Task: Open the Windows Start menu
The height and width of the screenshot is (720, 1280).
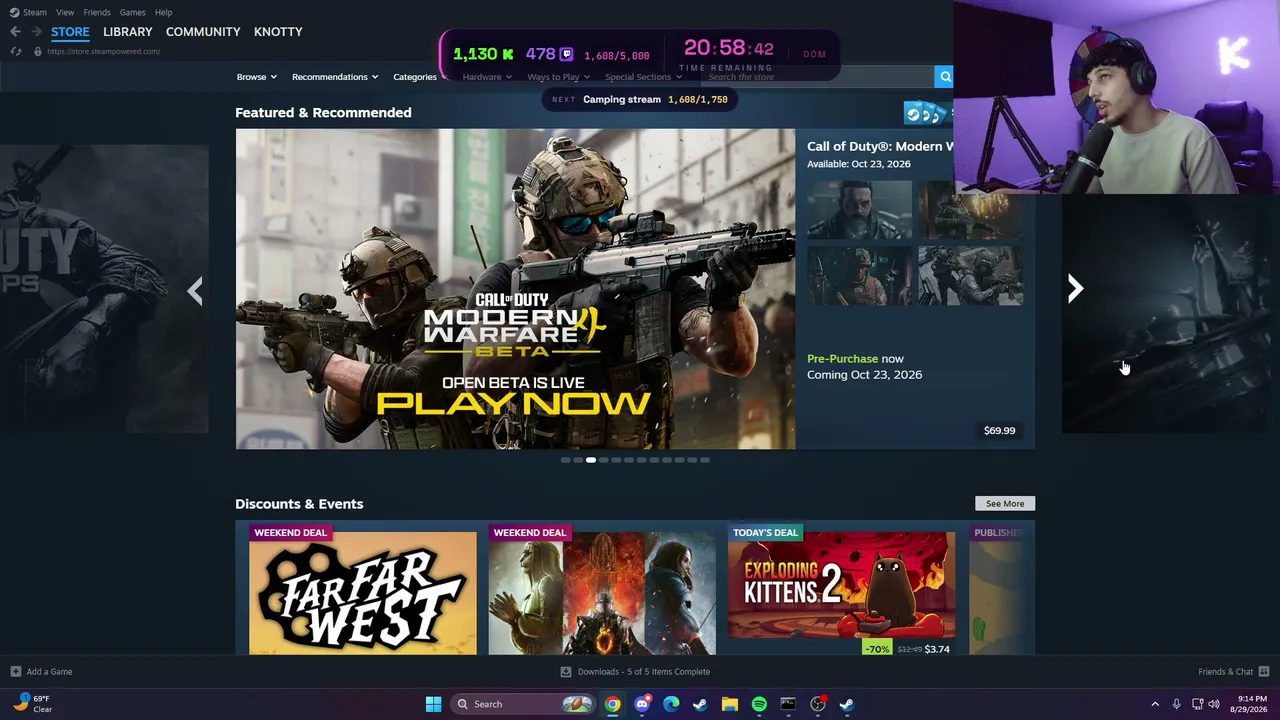Action: [433, 704]
